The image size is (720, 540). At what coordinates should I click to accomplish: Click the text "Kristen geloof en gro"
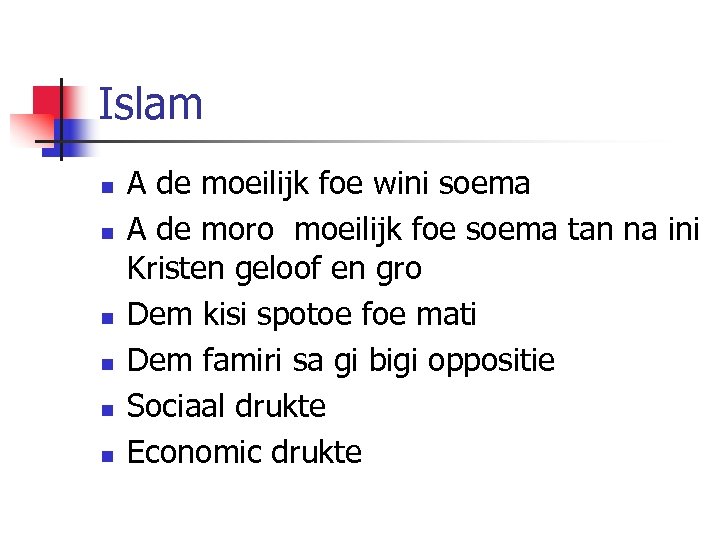point(274,269)
